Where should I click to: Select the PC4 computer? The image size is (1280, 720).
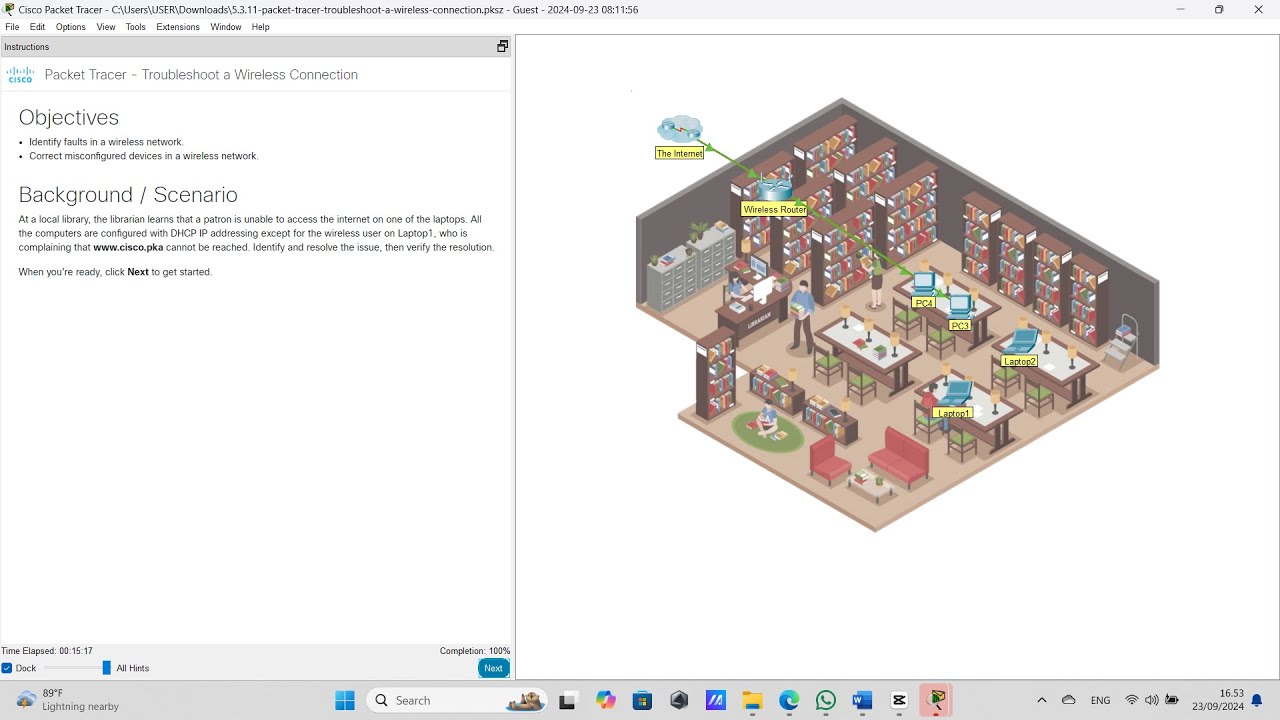923,283
